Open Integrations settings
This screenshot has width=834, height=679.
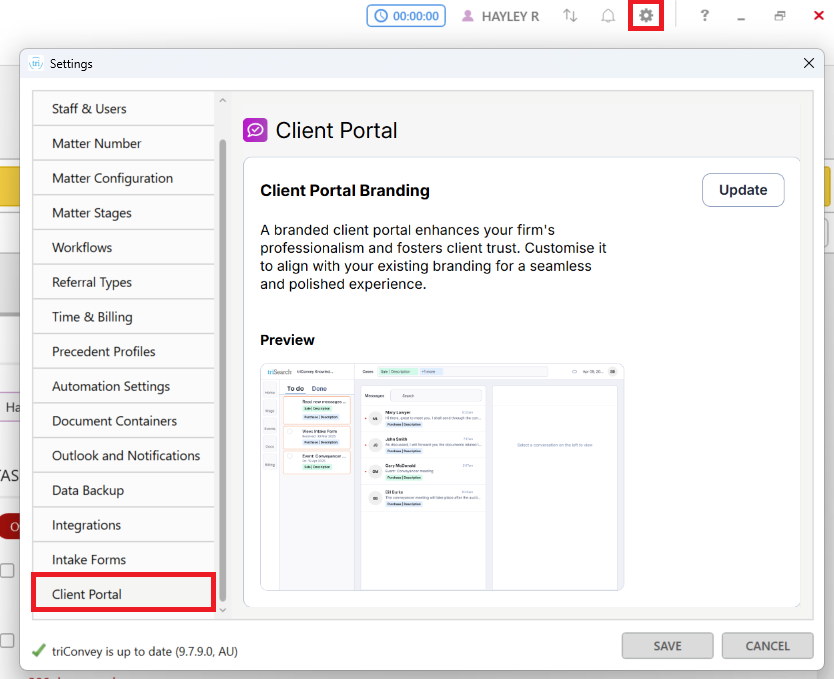coord(123,525)
